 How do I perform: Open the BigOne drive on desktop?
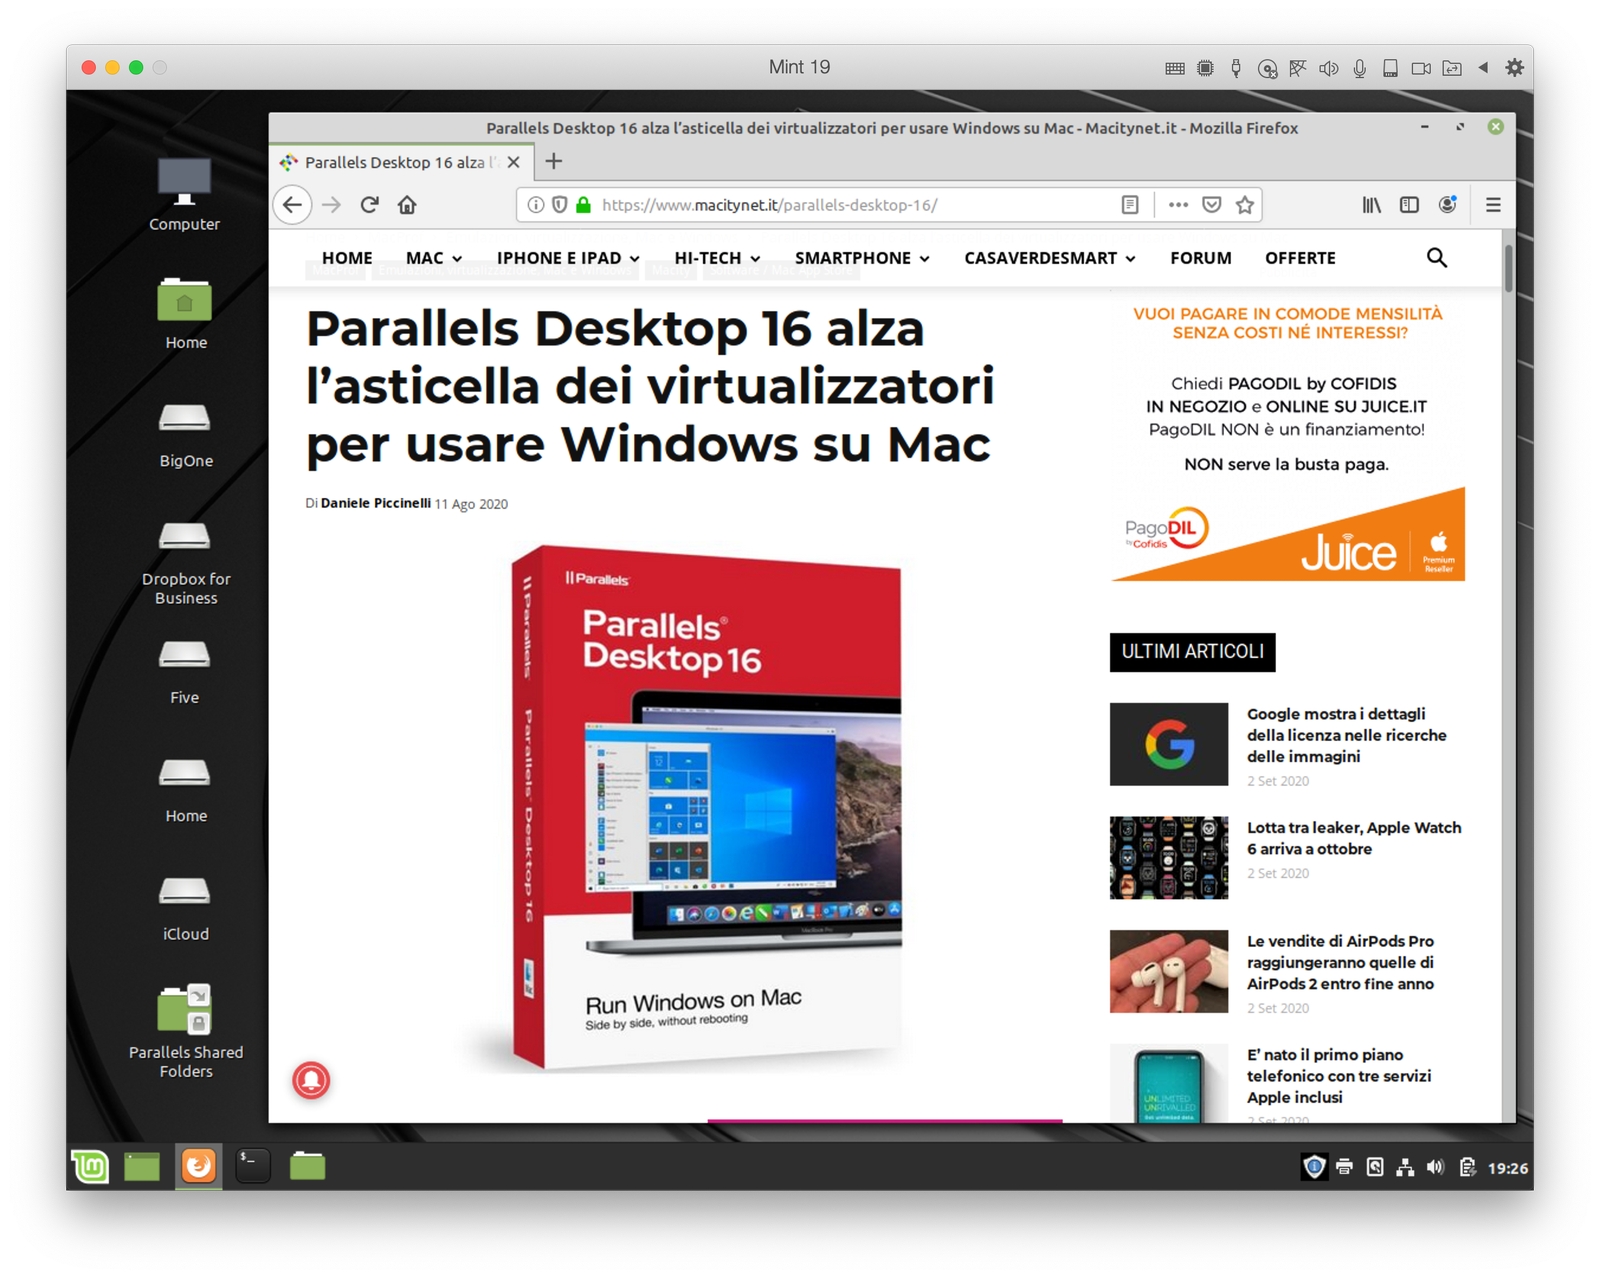pos(185,434)
